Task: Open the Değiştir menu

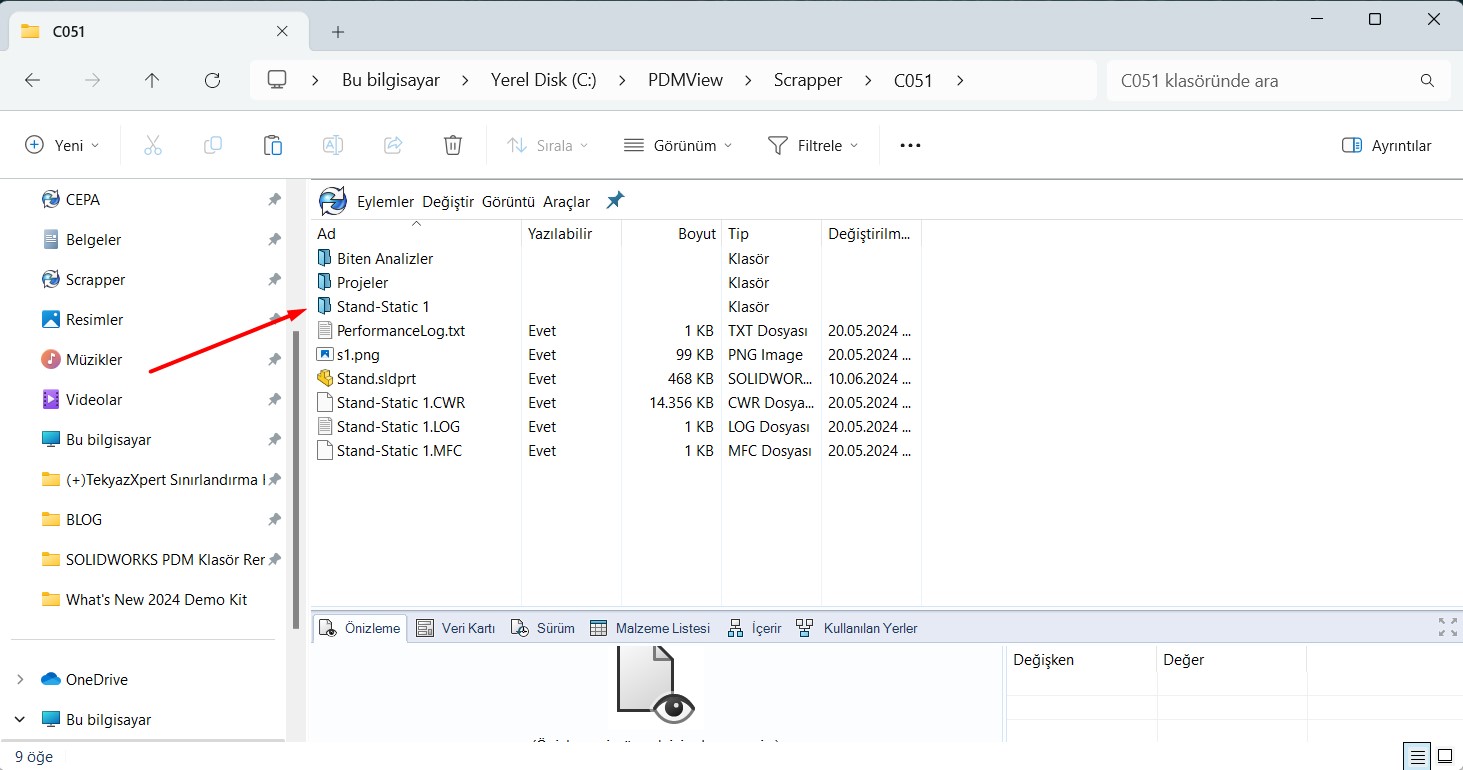Action: click(x=448, y=202)
